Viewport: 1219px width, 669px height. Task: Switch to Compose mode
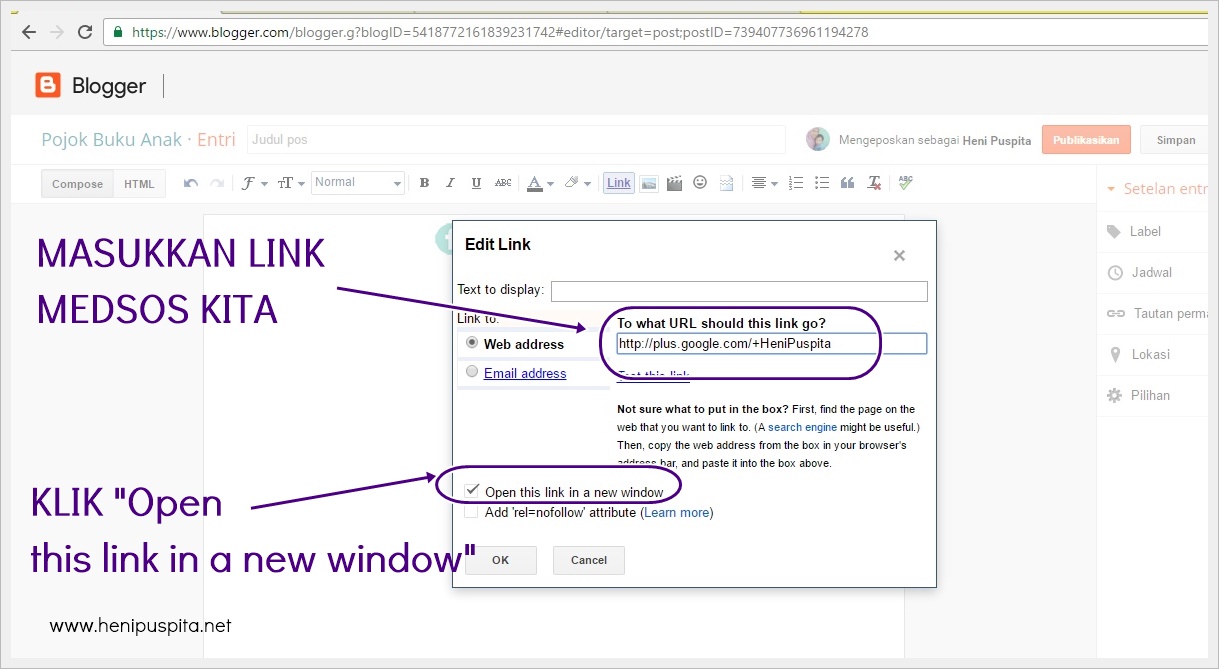[77, 184]
